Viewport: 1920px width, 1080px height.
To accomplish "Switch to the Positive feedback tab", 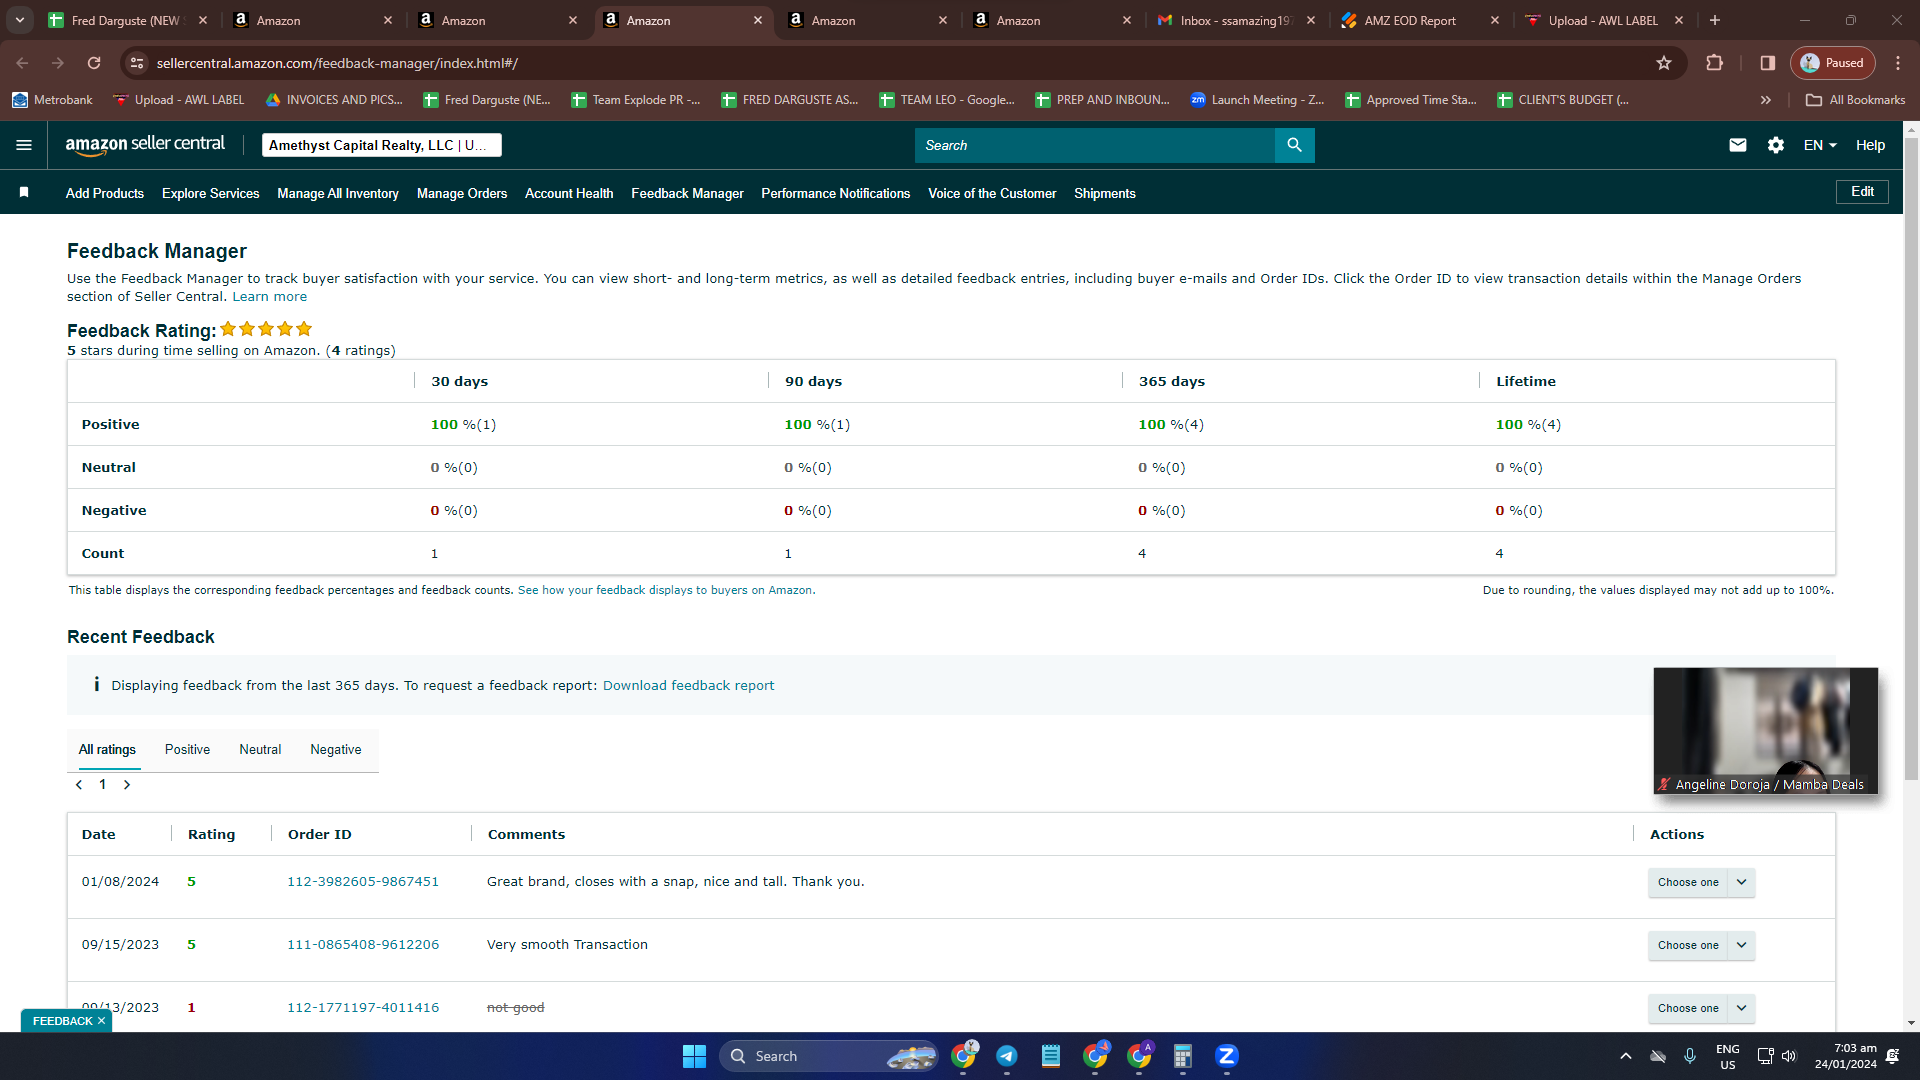I will 187,750.
